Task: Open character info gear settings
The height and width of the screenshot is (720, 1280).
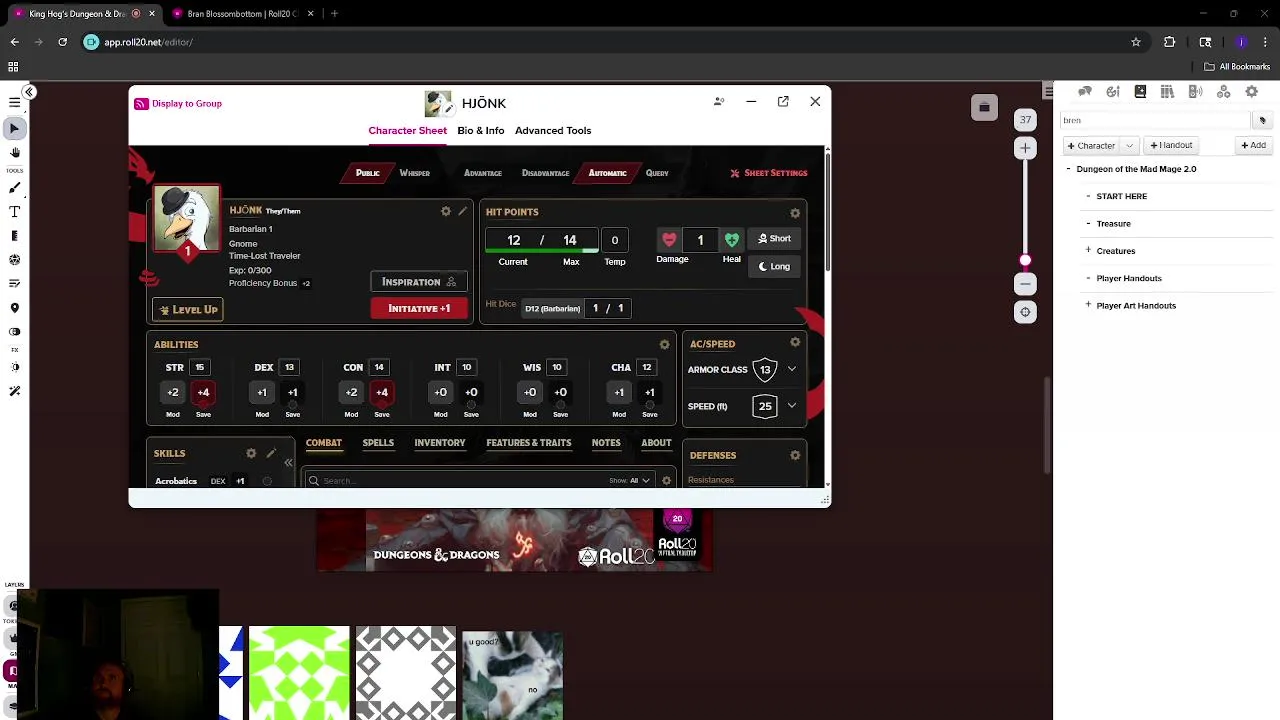Action: pos(446,211)
